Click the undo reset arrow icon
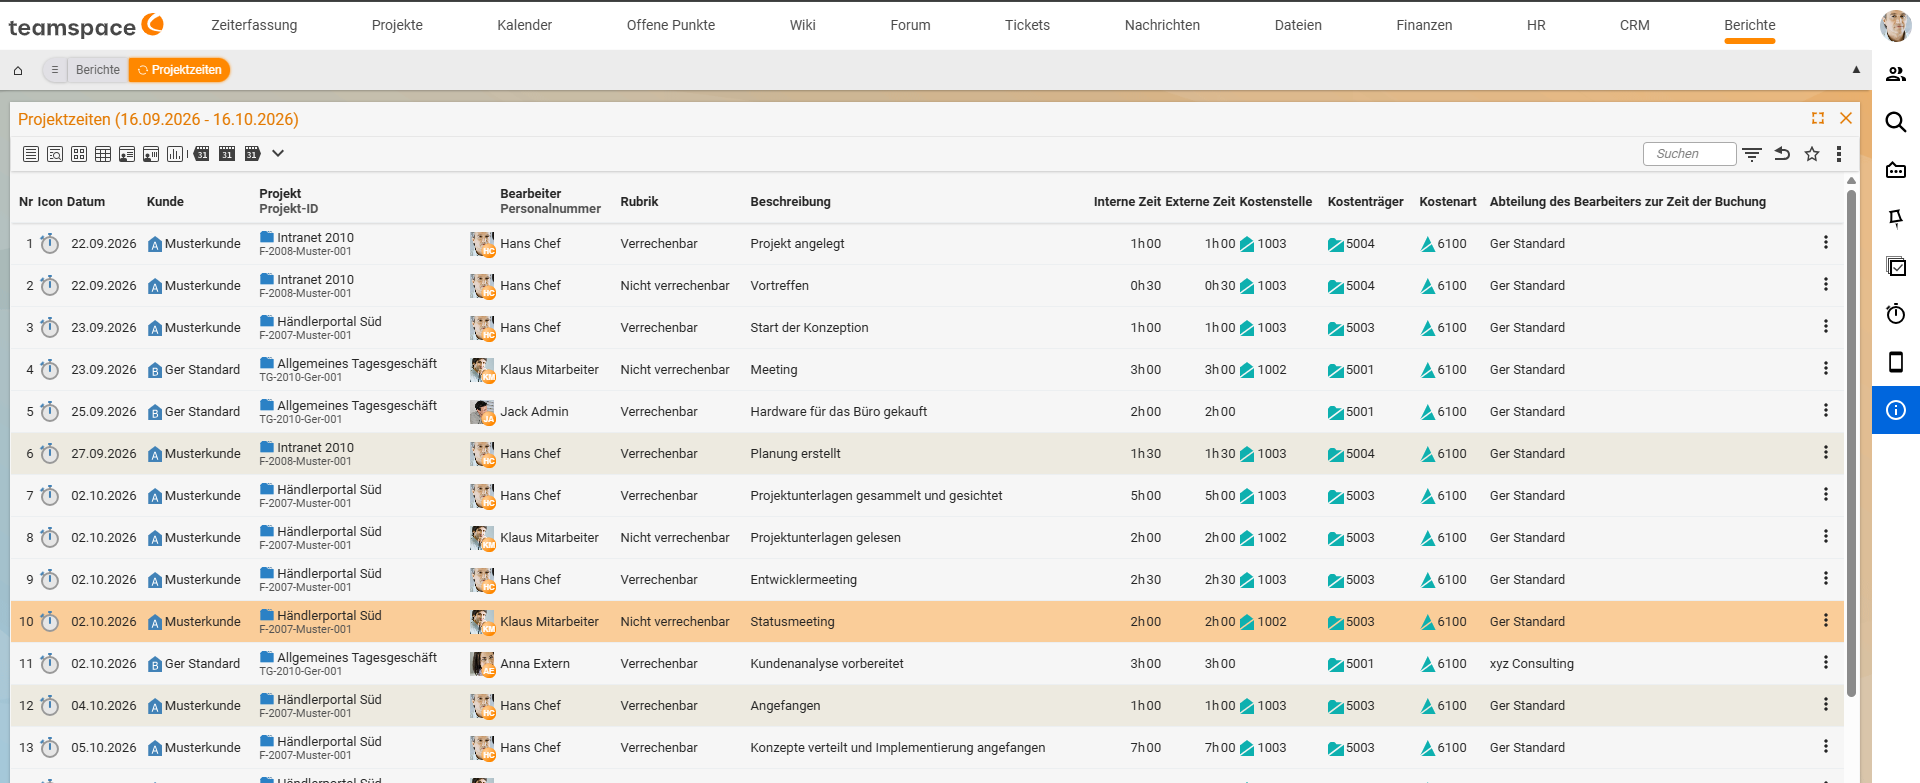Image resolution: width=1920 pixels, height=783 pixels. pyautogui.click(x=1782, y=154)
